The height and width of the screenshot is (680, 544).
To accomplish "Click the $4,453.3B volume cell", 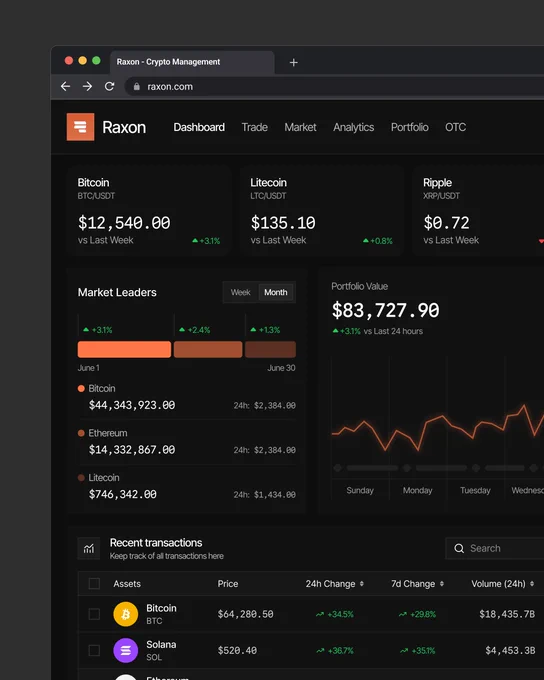I will [510, 651].
